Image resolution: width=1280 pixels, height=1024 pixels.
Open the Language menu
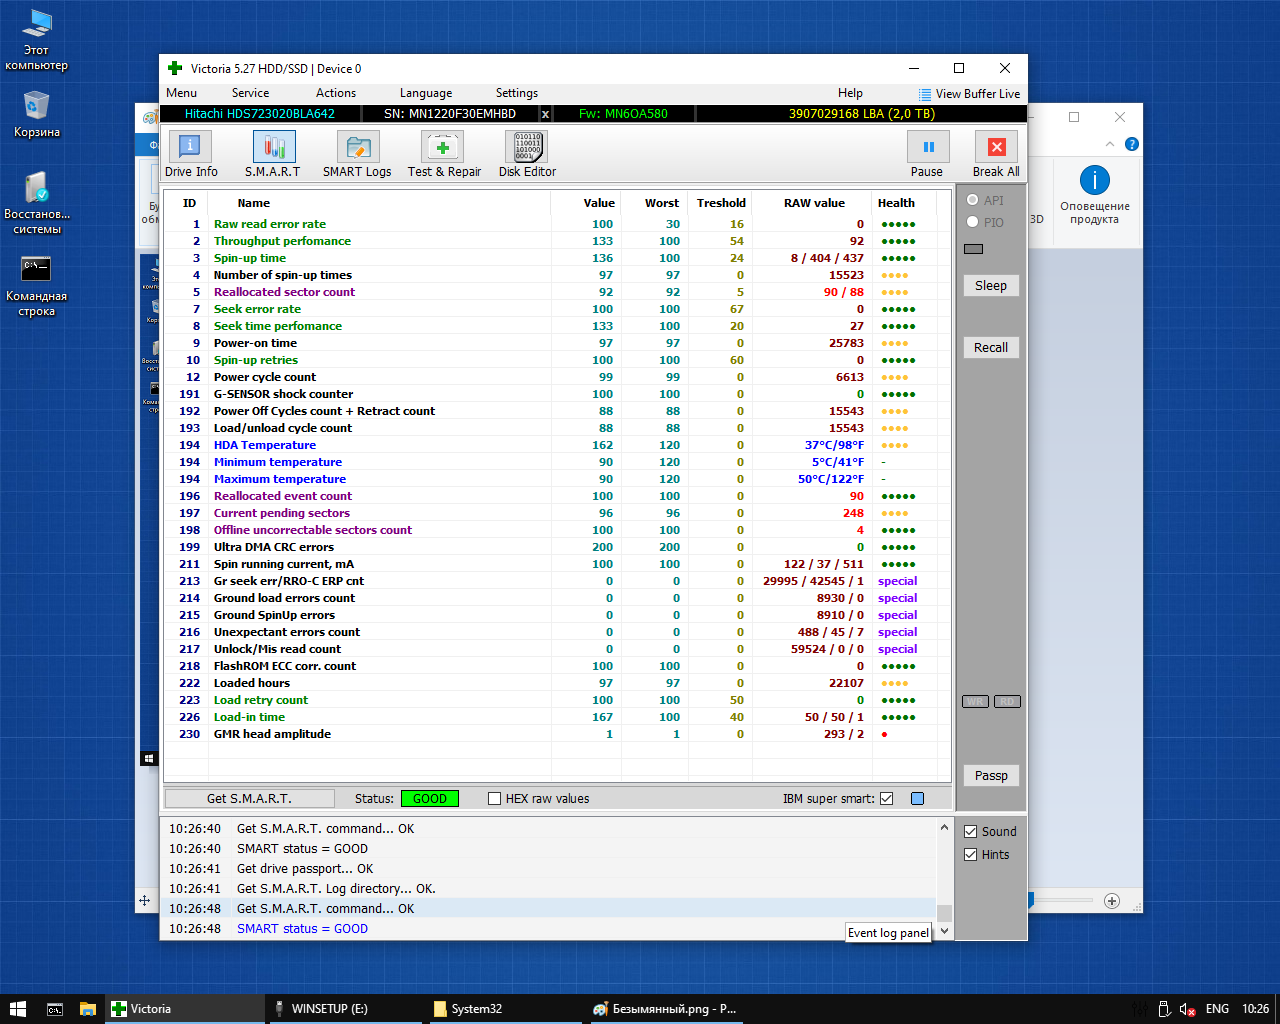click(426, 93)
